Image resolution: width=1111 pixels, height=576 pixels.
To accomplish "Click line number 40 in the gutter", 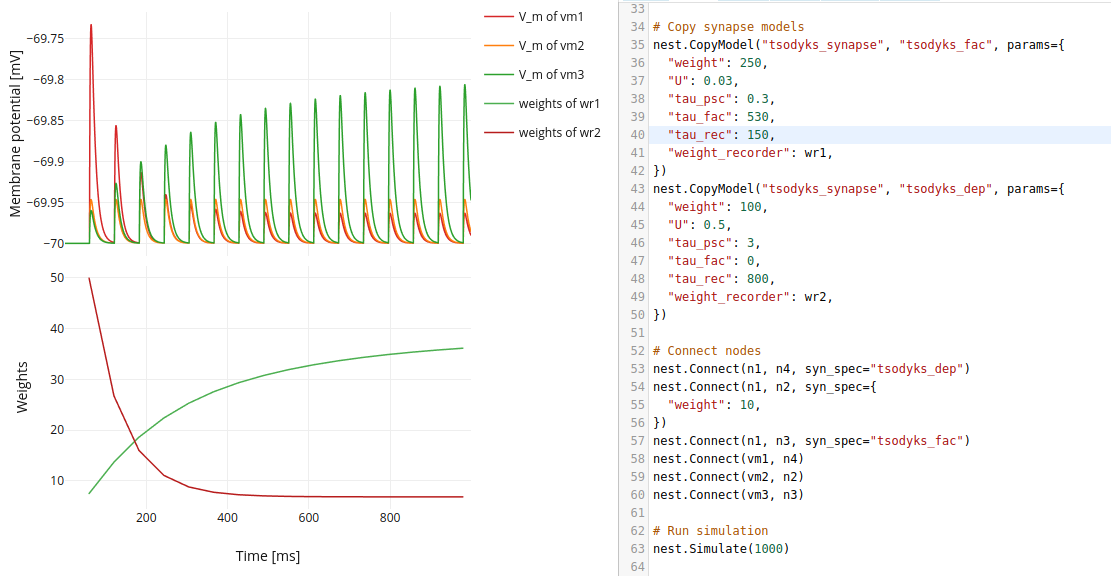I will point(638,135).
